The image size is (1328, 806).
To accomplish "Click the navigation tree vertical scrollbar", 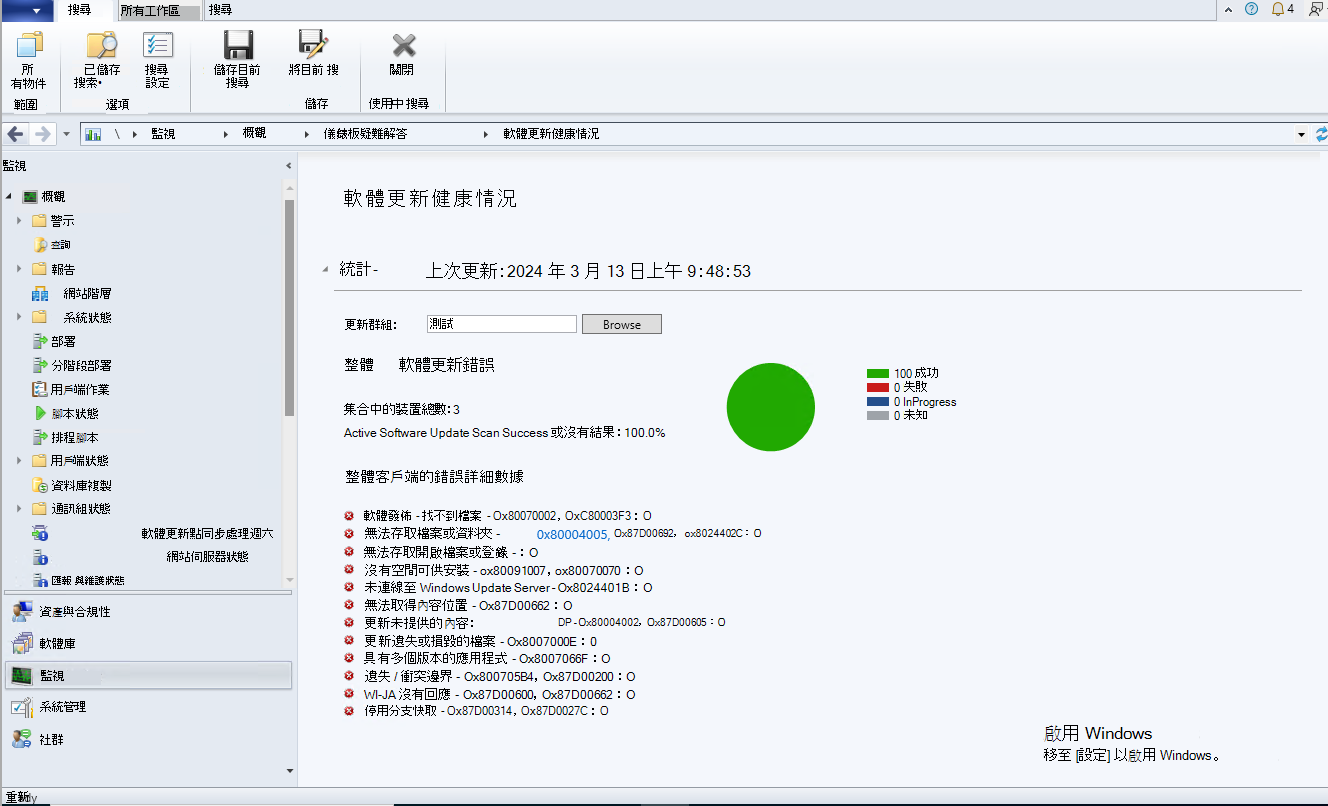I will [x=289, y=307].
